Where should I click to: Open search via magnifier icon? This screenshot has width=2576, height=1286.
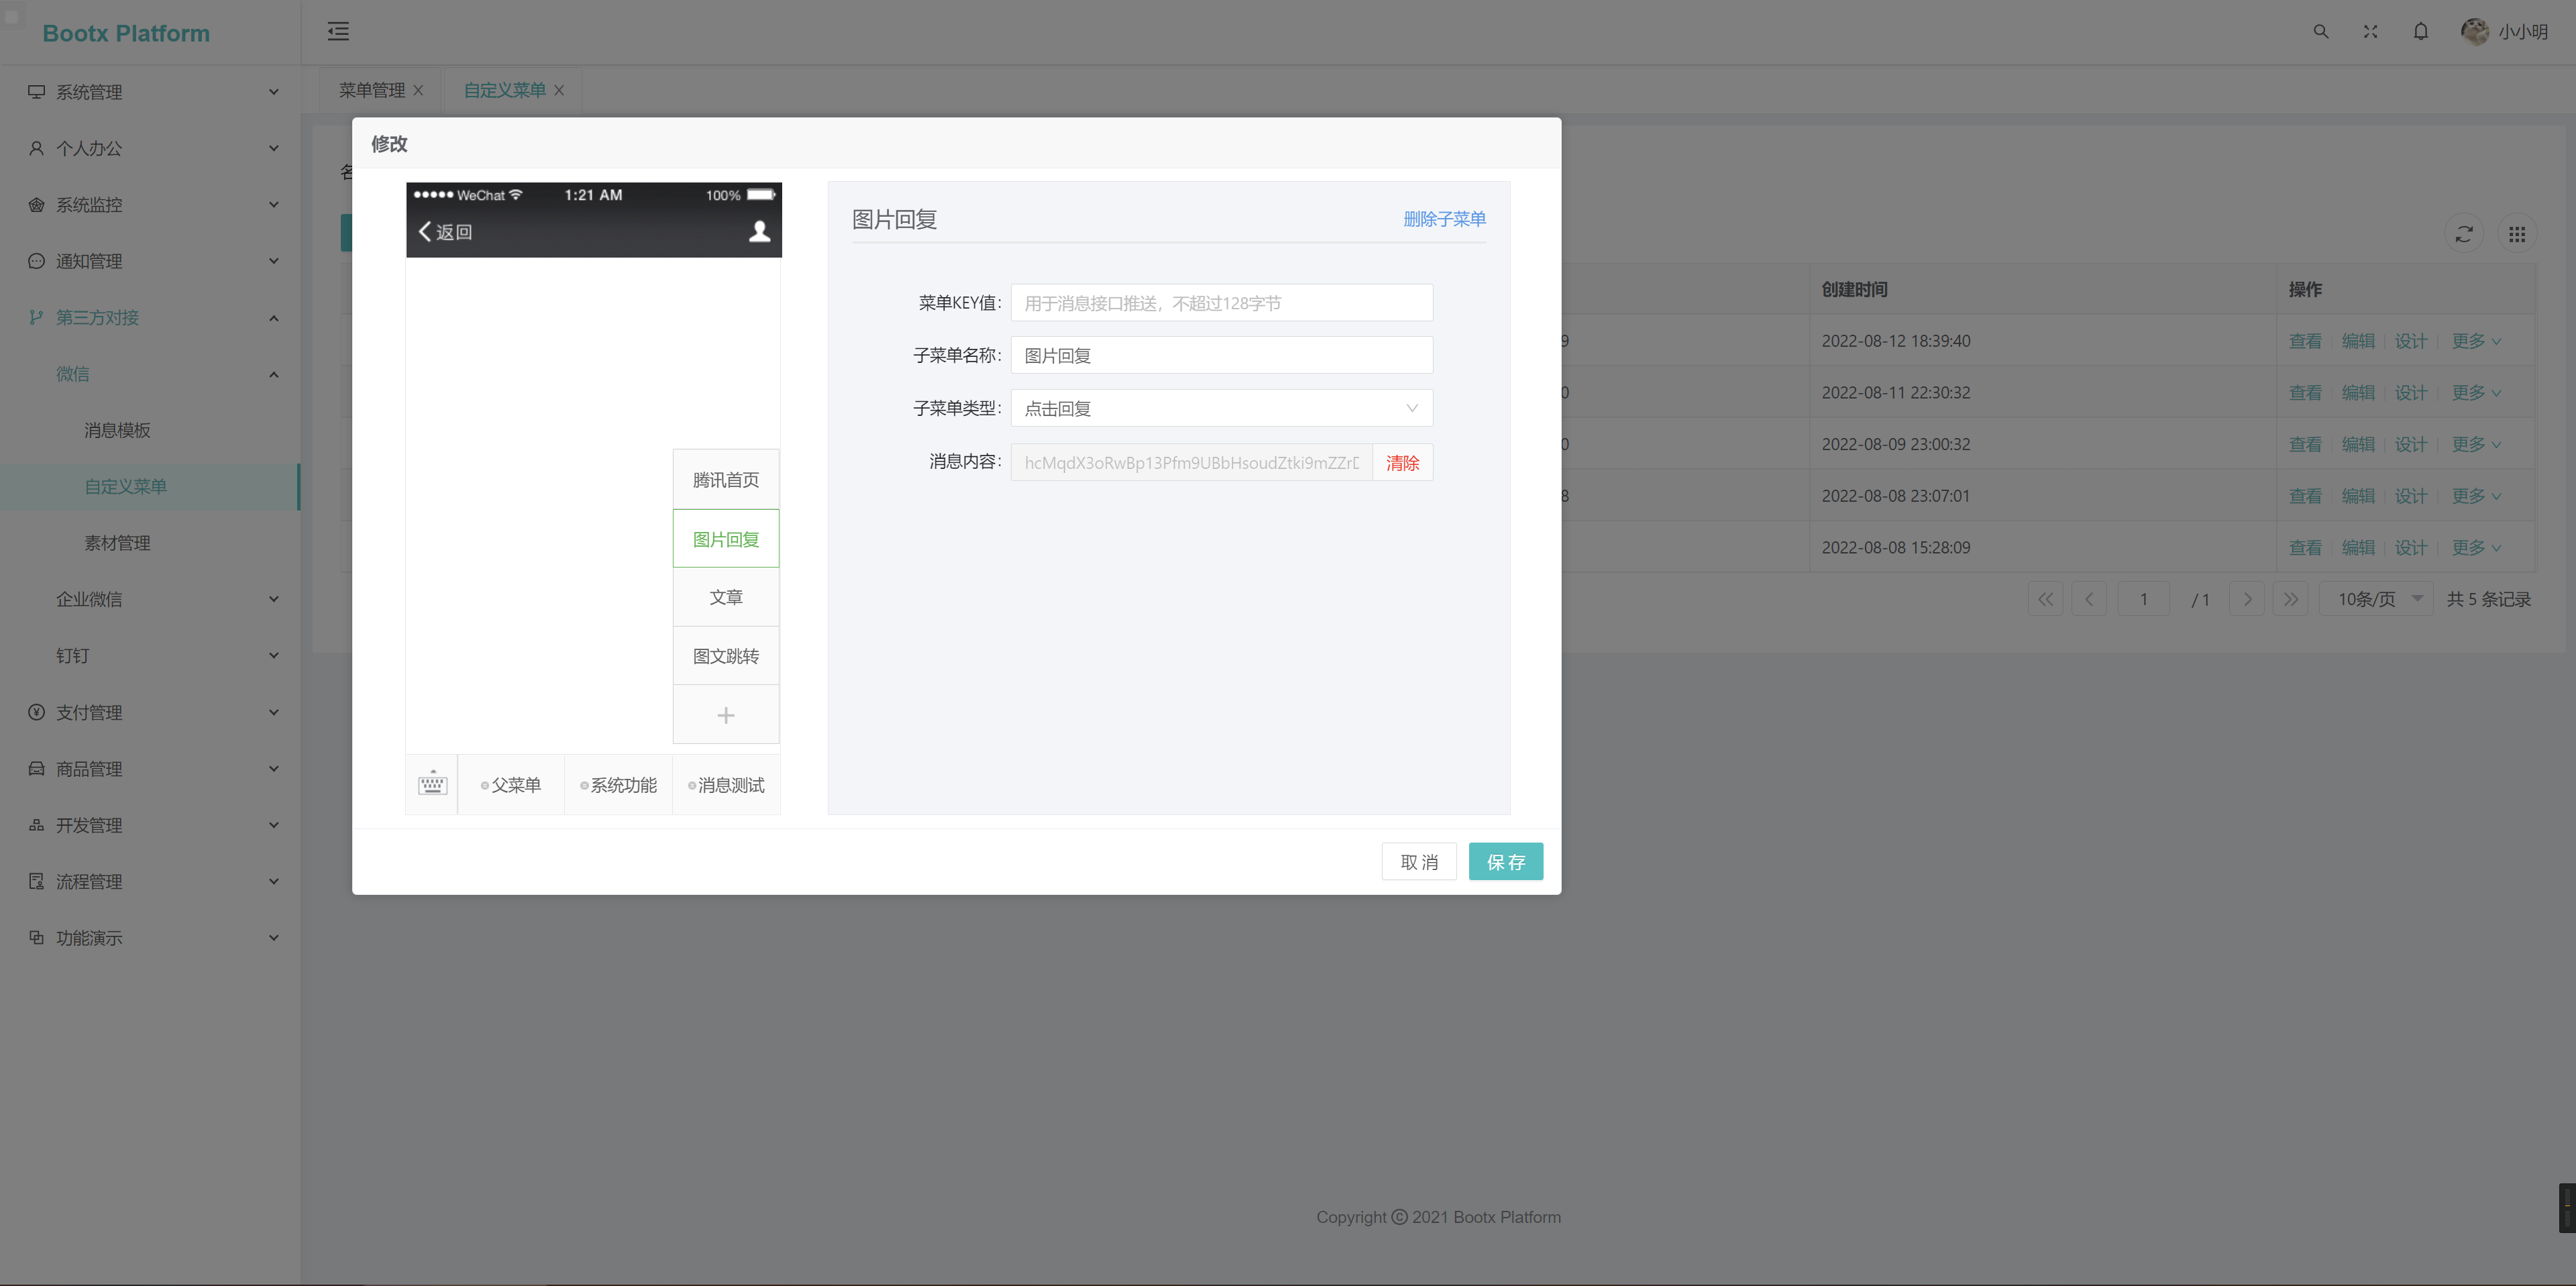click(2320, 32)
